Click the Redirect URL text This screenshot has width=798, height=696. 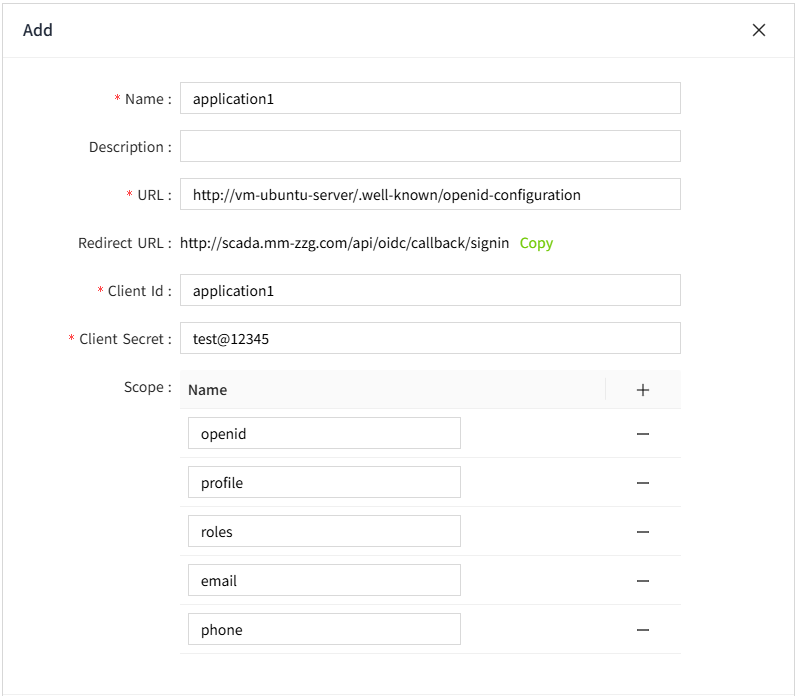coord(344,243)
